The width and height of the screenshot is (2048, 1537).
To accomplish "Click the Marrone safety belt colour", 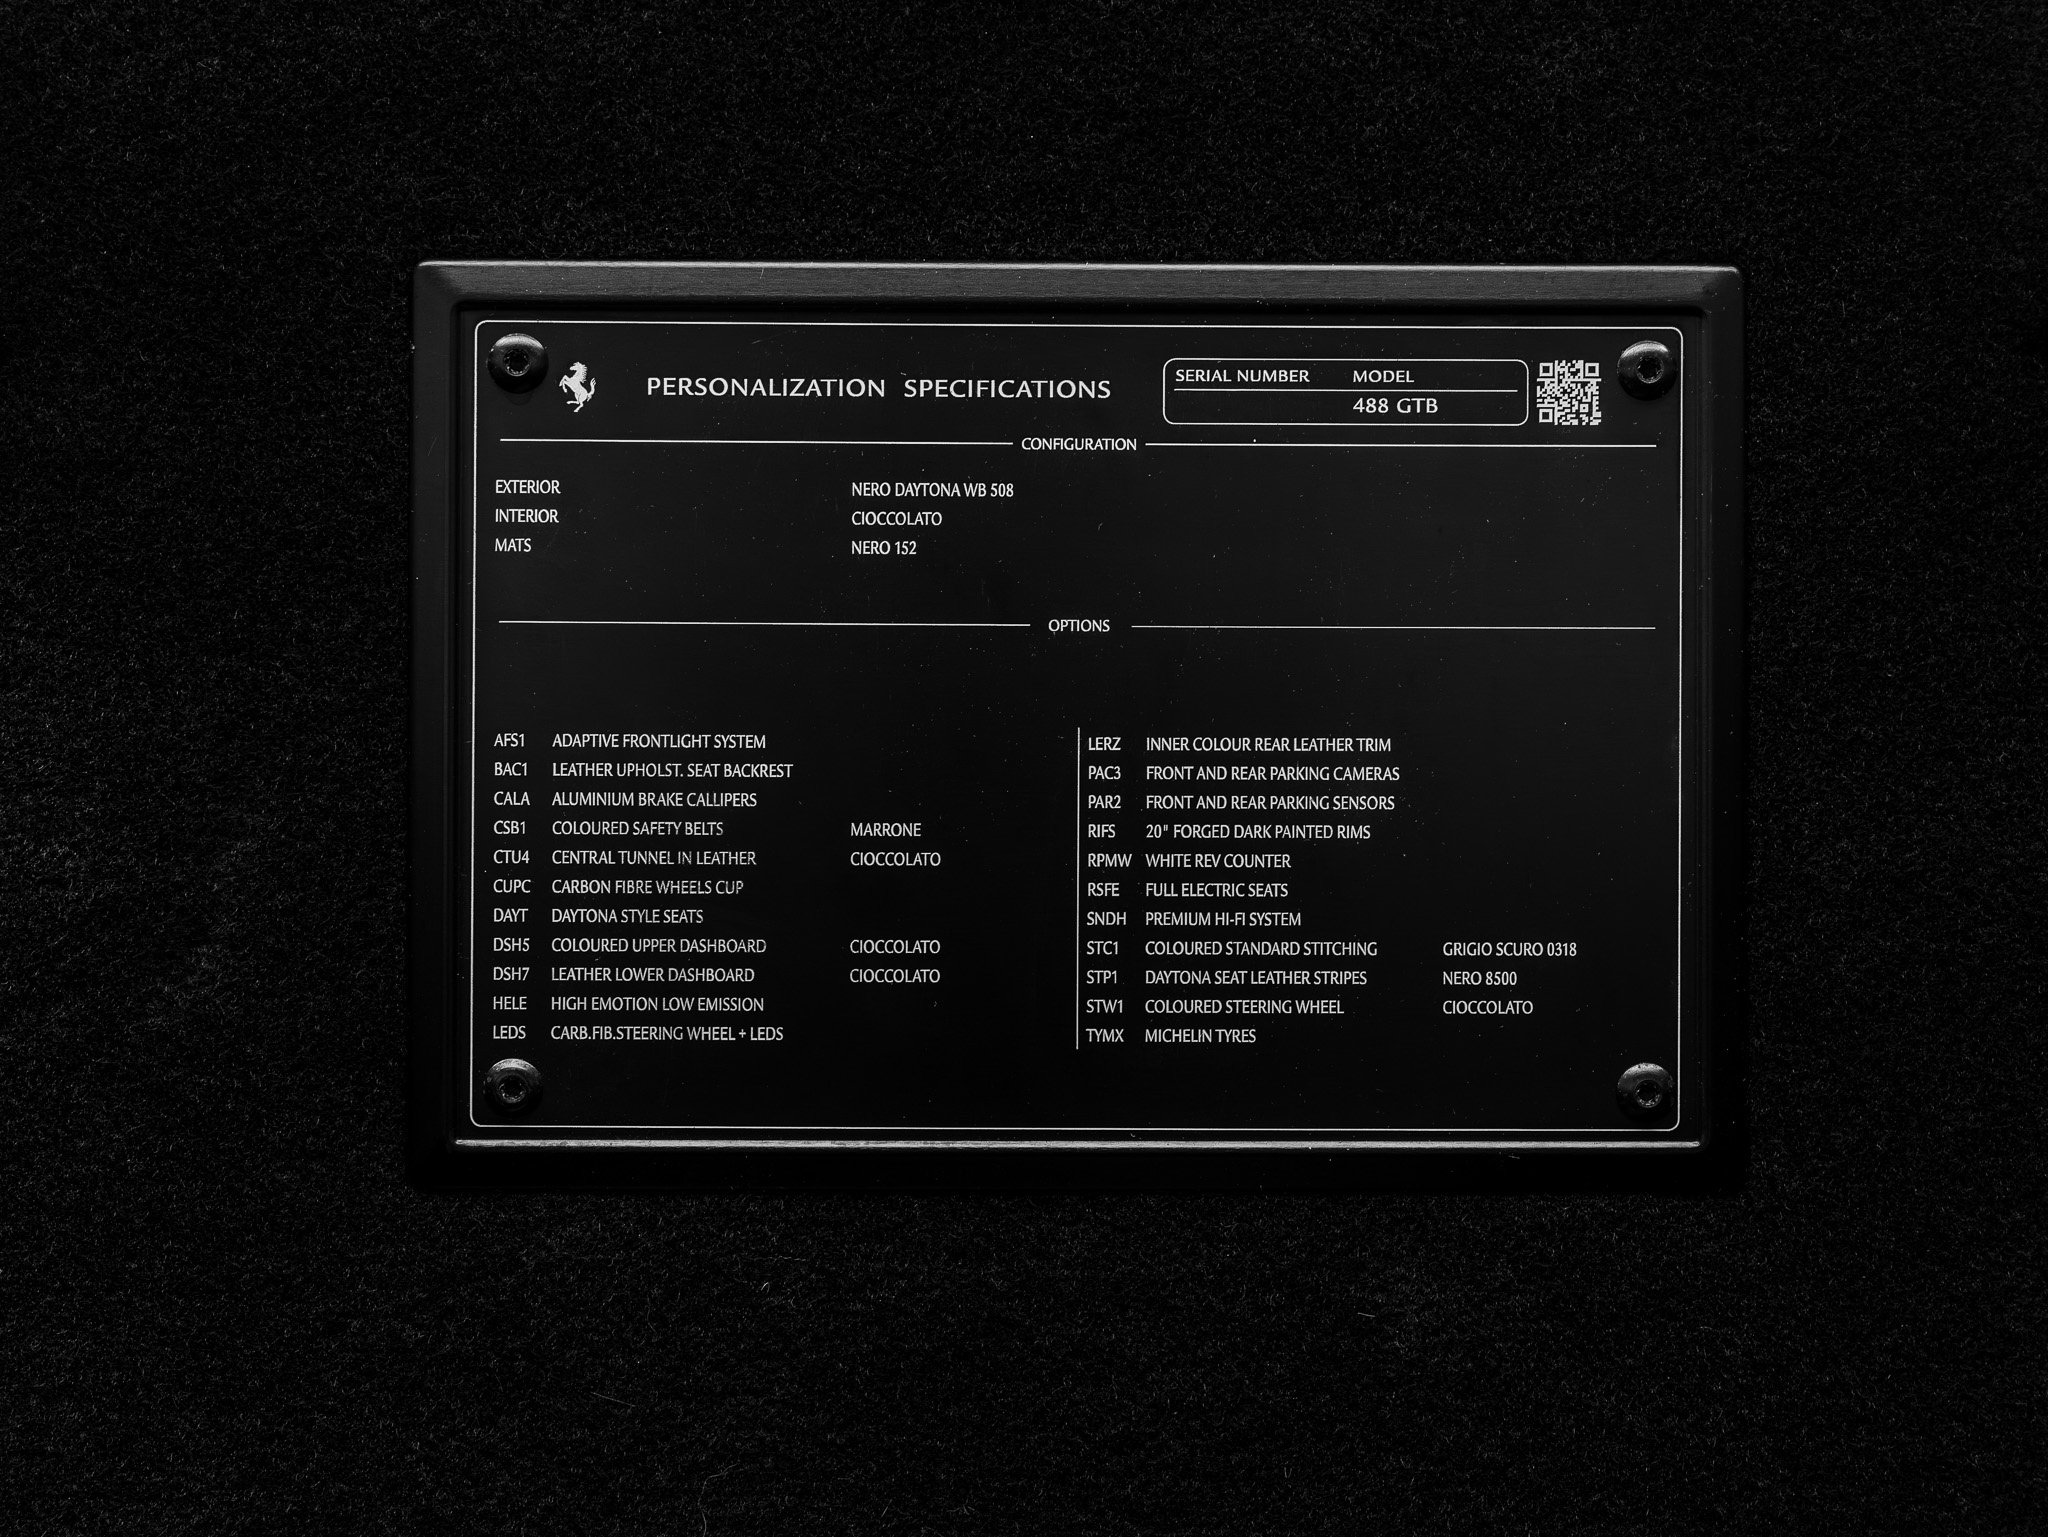I will tap(885, 830).
